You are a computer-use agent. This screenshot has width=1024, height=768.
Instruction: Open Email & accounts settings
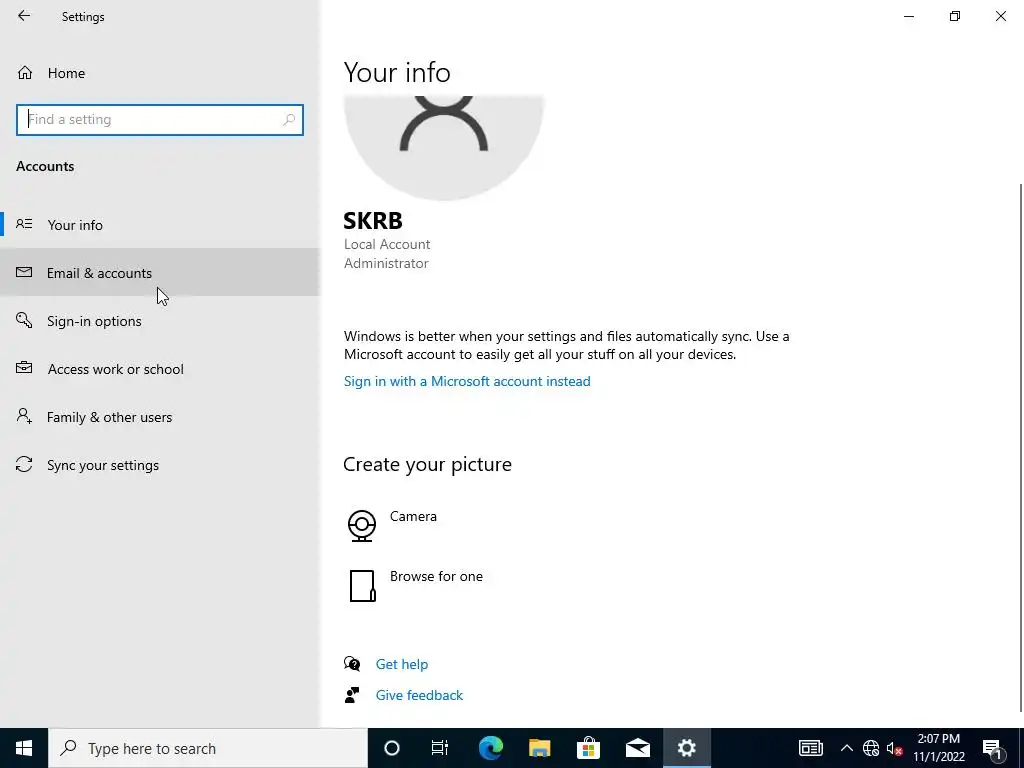pyautogui.click(x=159, y=272)
